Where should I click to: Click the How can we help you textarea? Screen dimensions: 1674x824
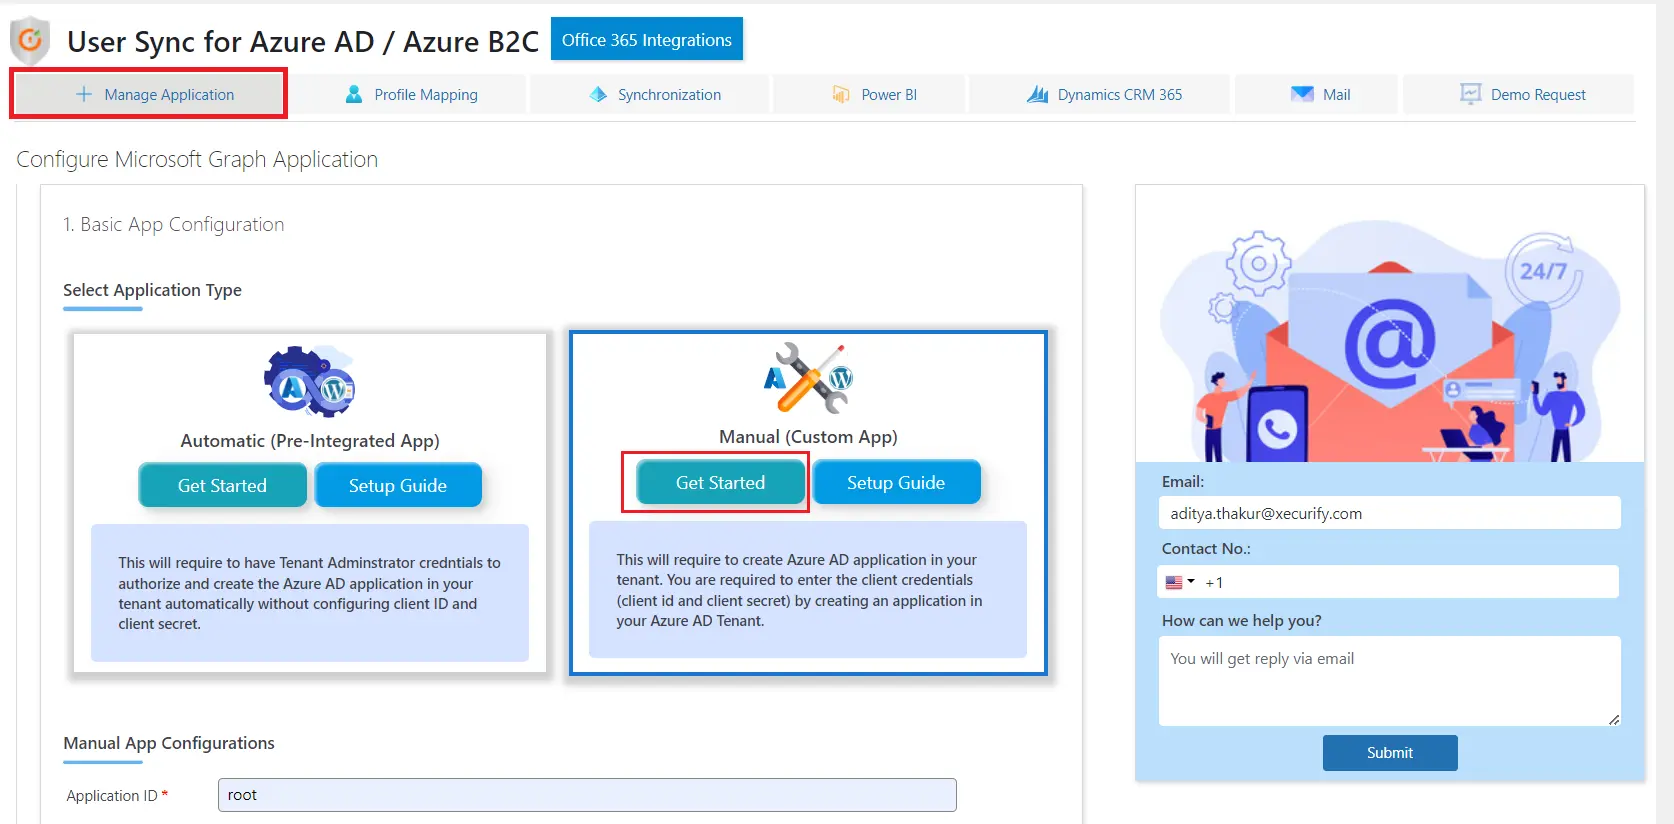point(1389,681)
